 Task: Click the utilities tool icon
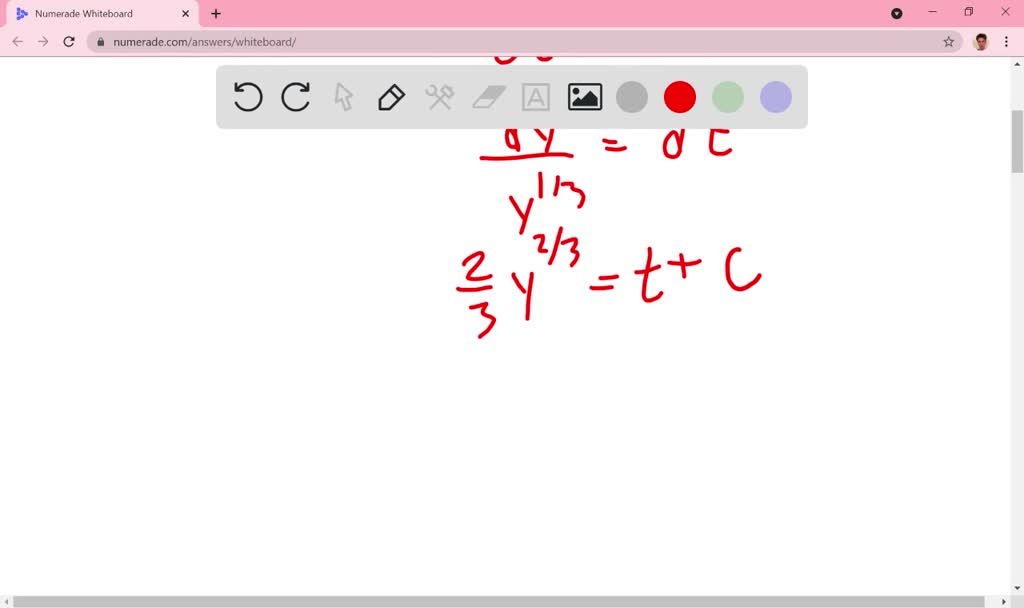pyautogui.click(x=439, y=97)
